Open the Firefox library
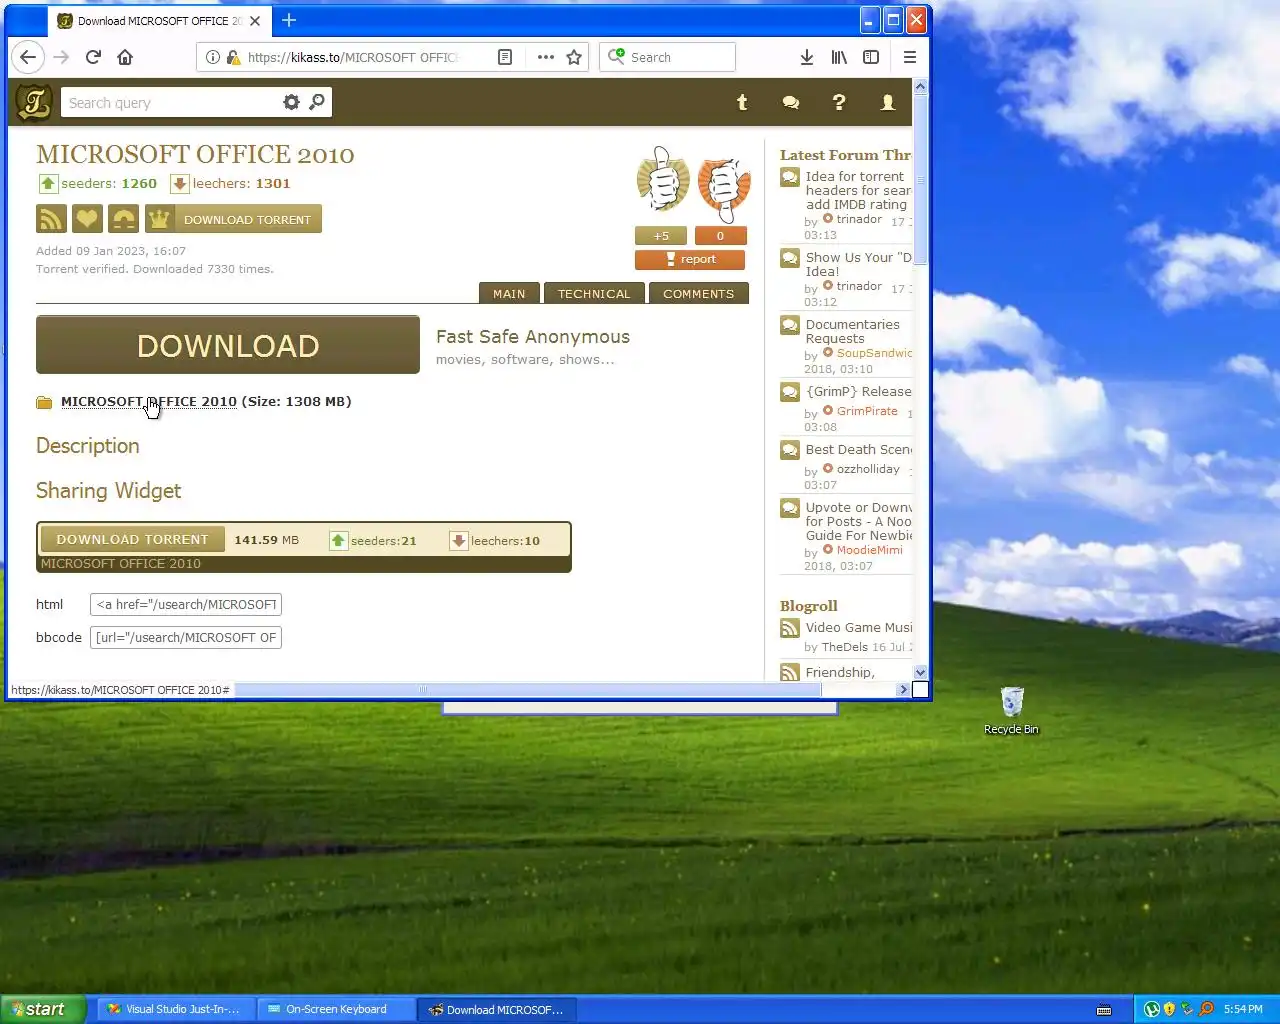The image size is (1280, 1024). click(x=839, y=57)
